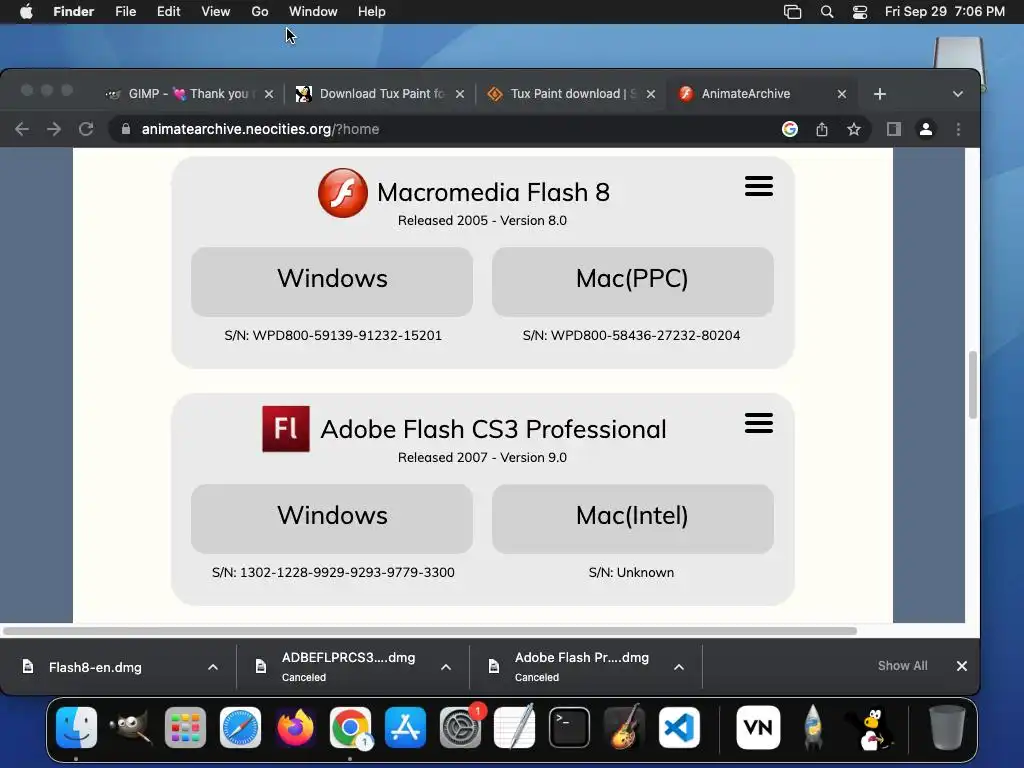This screenshot has width=1024, height=768.
Task: Close the GIMP tab
Action: [x=268, y=94]
